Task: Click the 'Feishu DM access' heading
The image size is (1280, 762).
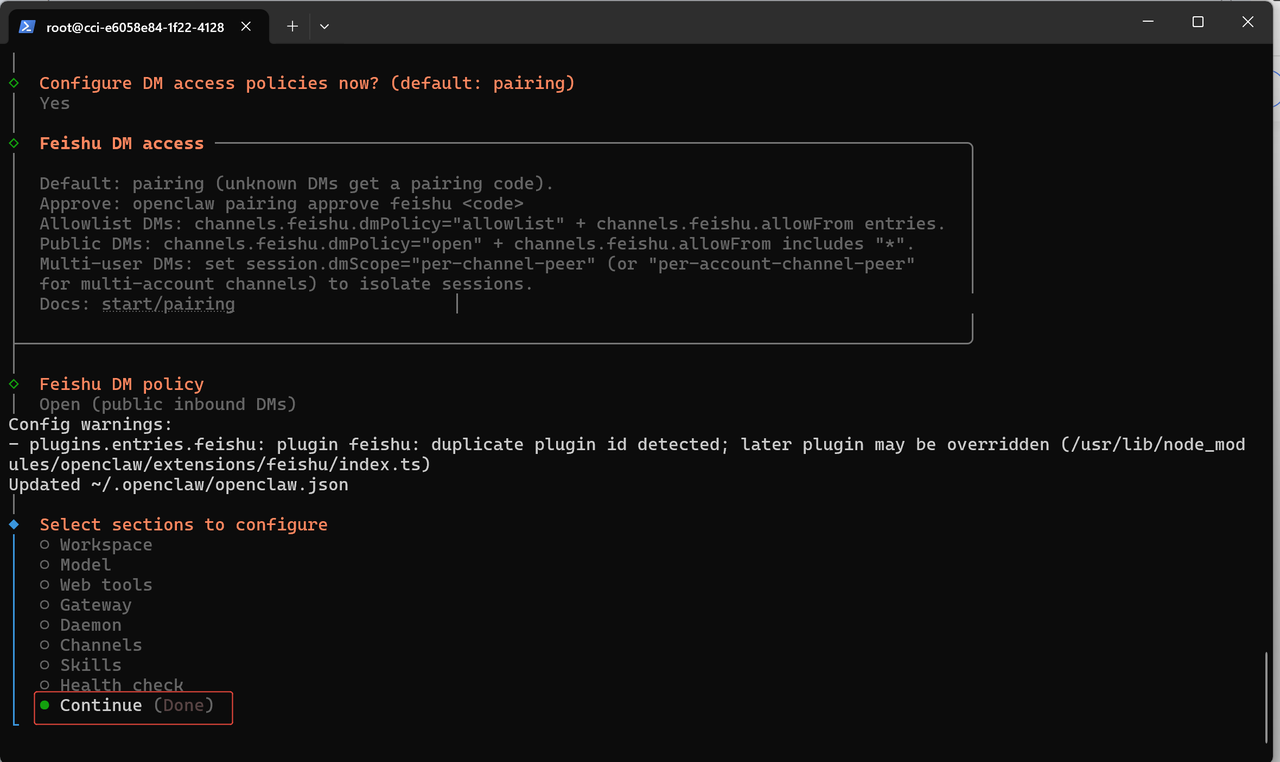Action: [x=121, y=144]
